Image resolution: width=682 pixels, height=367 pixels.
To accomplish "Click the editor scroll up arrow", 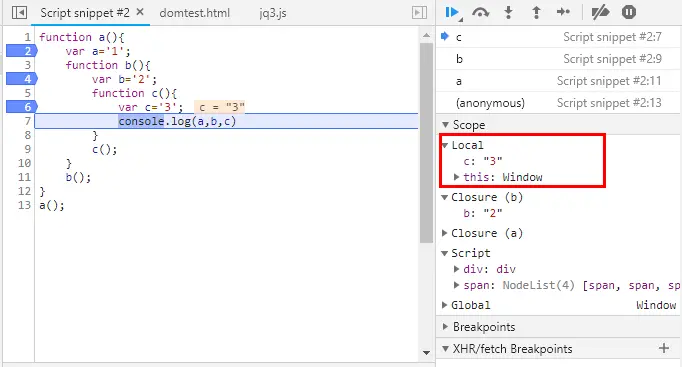I will click(426, 35).
